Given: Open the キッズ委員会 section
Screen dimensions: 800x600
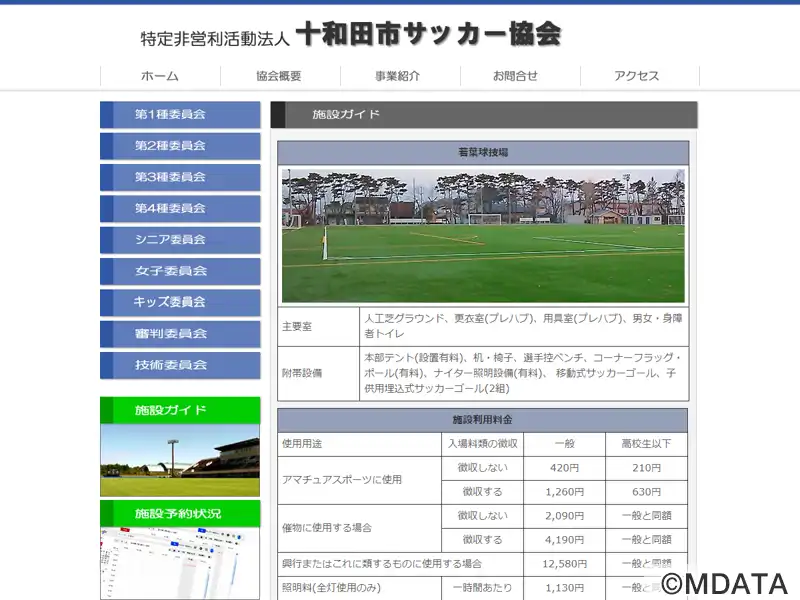Looking at the screenshot, I should (x=180, y=303).
